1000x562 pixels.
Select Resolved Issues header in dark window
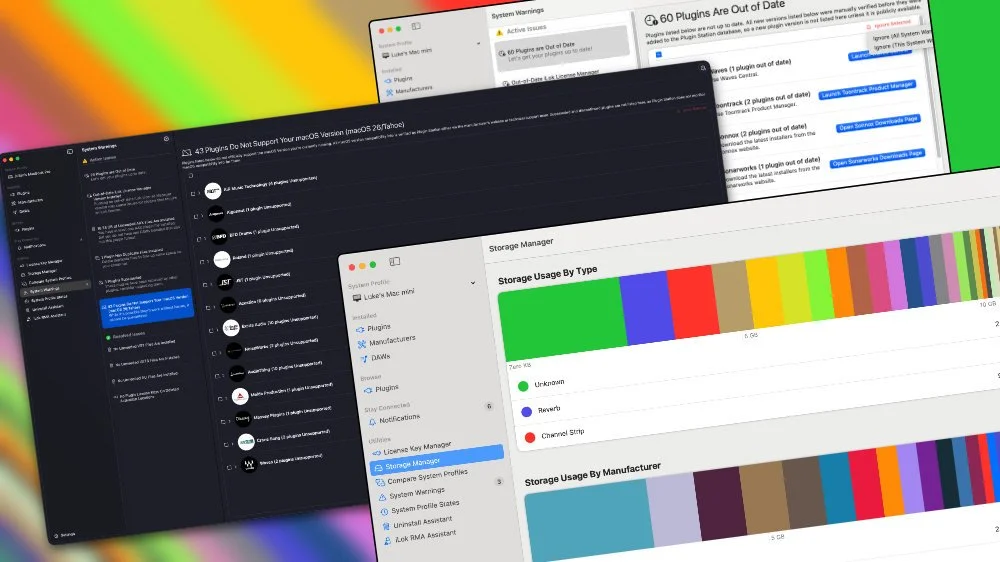[126, 335]
